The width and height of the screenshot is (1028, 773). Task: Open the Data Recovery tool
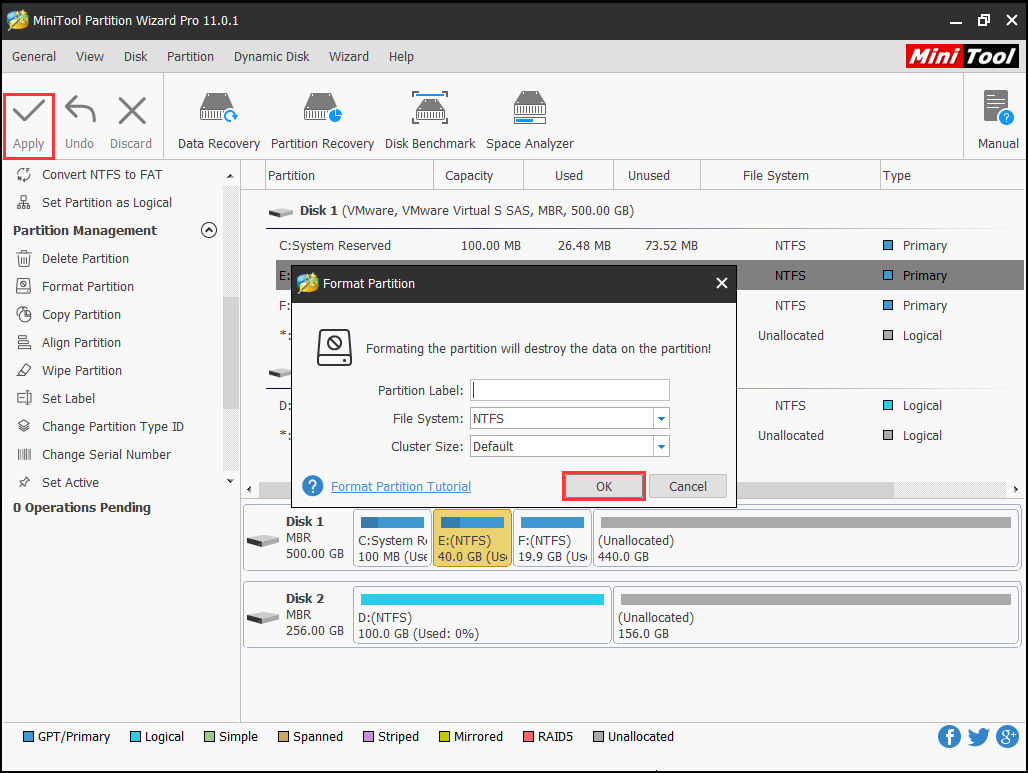click(218, 108)
